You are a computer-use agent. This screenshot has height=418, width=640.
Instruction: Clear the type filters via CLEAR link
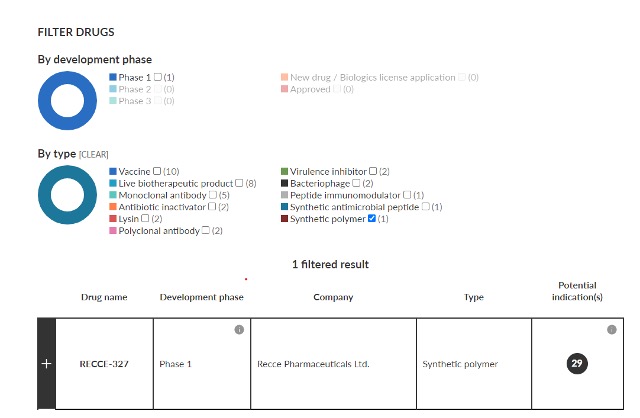[93, 155]
